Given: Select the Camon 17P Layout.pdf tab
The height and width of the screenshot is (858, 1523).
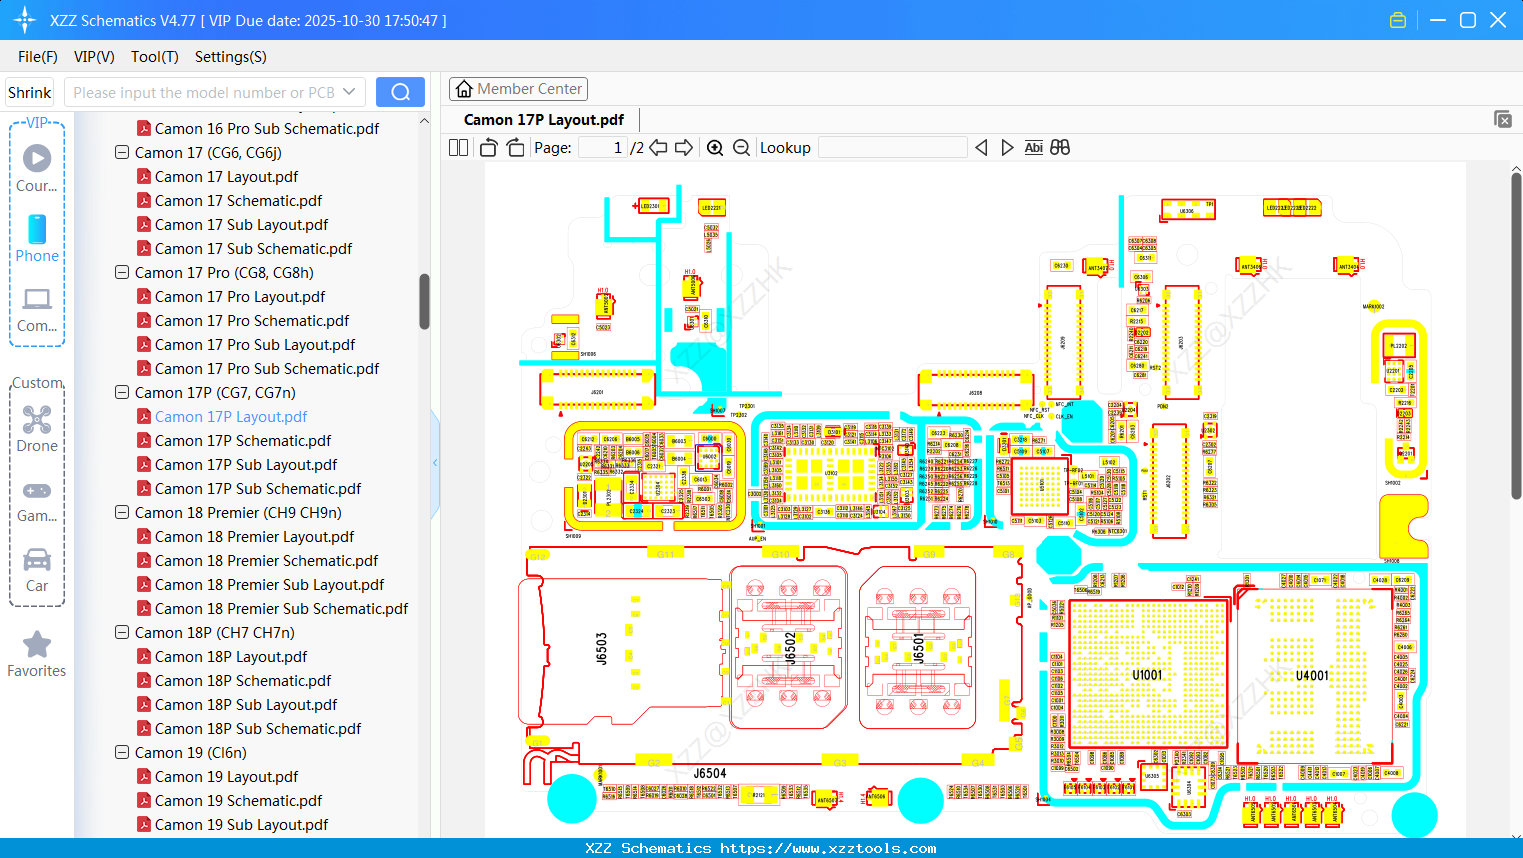Looking at the screenshot, I should tap(544, 120).
